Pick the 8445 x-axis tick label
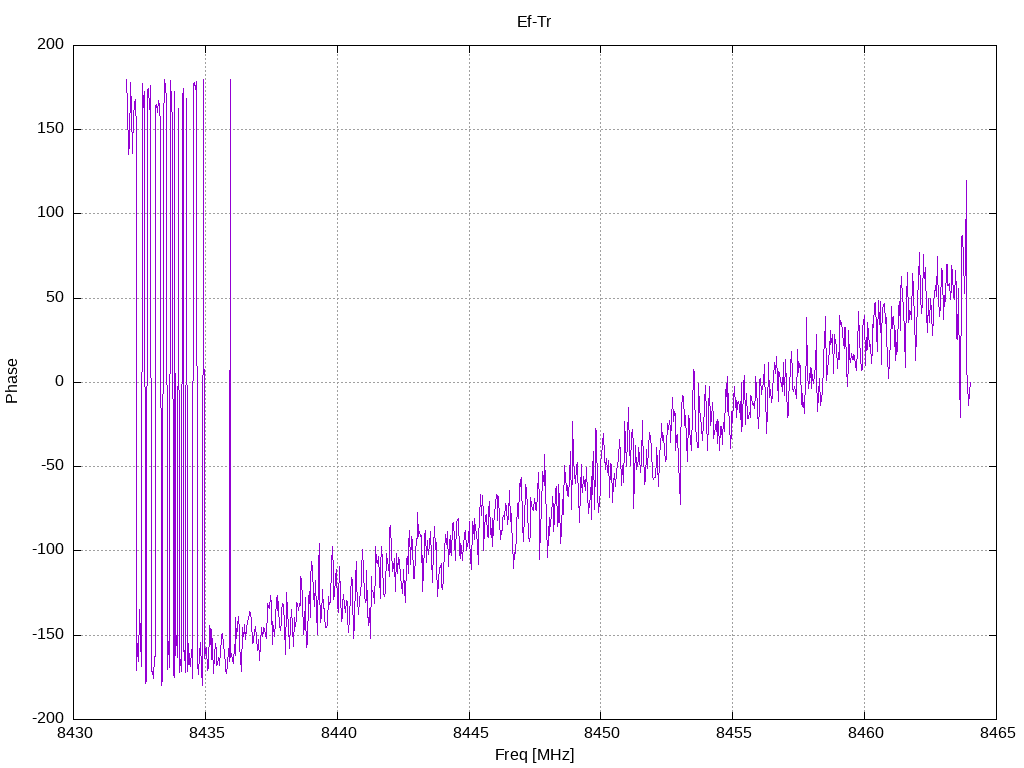 [x=469, y=733]
